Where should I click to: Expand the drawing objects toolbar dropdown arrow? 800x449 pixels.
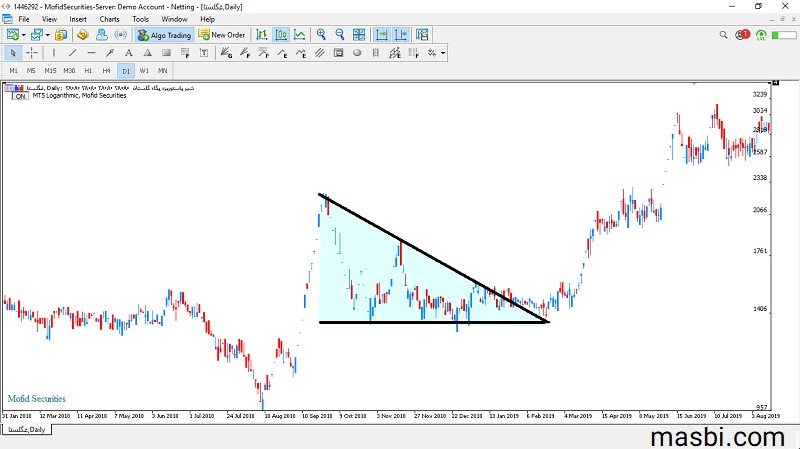tap(443, 53)
